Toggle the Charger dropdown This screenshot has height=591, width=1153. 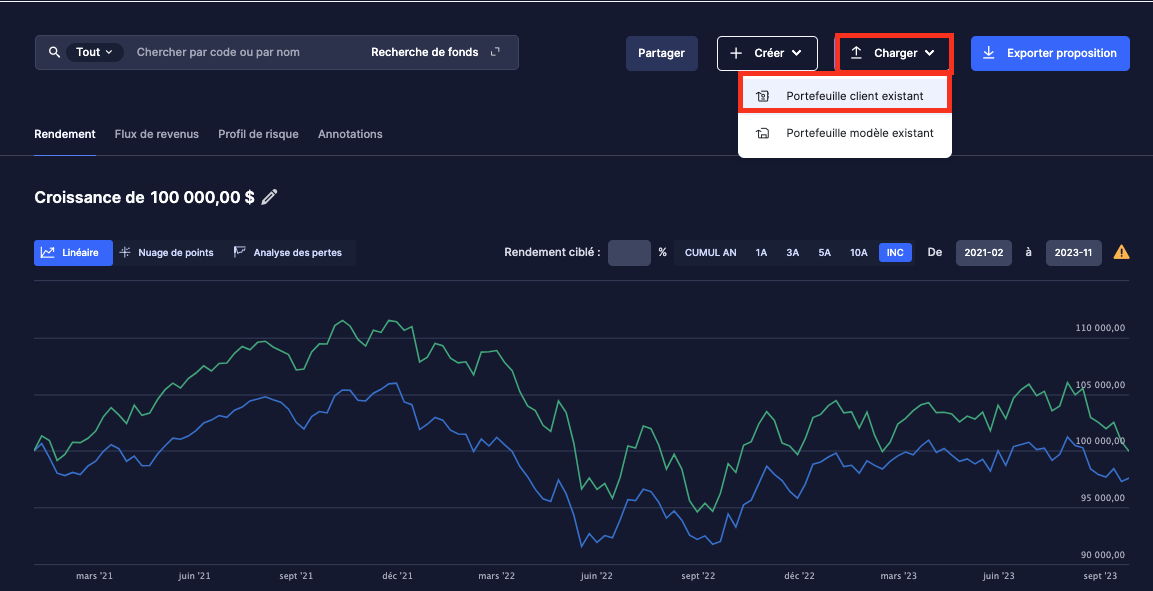pyautogui.click(x=894, y=53)
